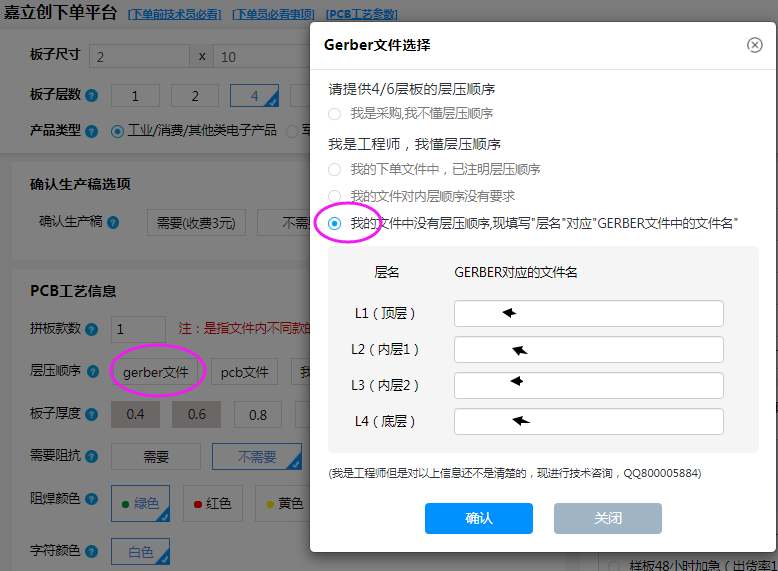Click help icon next to 层压顺序
Viewport: 778px width, 571px height.
[x=92, y=371]
